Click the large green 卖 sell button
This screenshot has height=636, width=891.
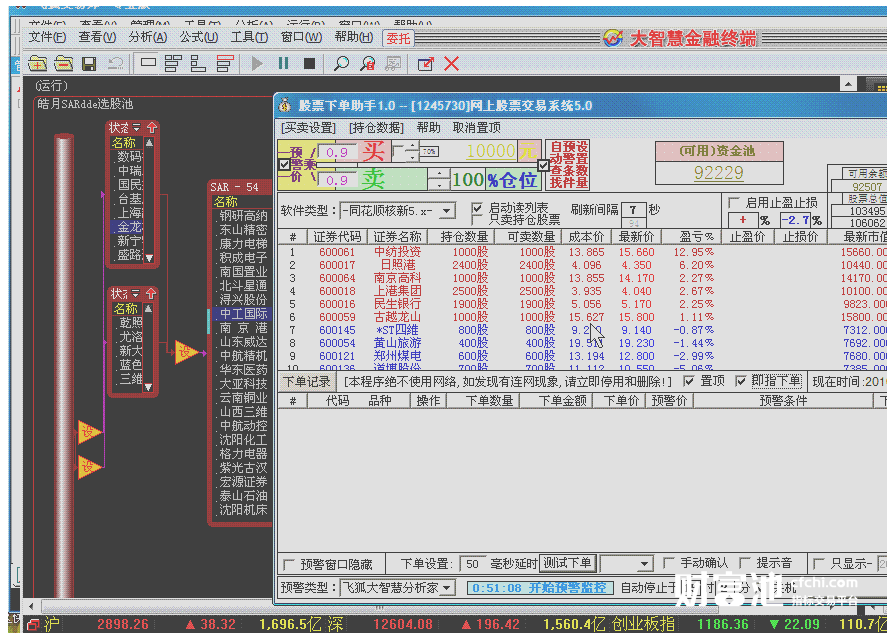click(373, 180)
